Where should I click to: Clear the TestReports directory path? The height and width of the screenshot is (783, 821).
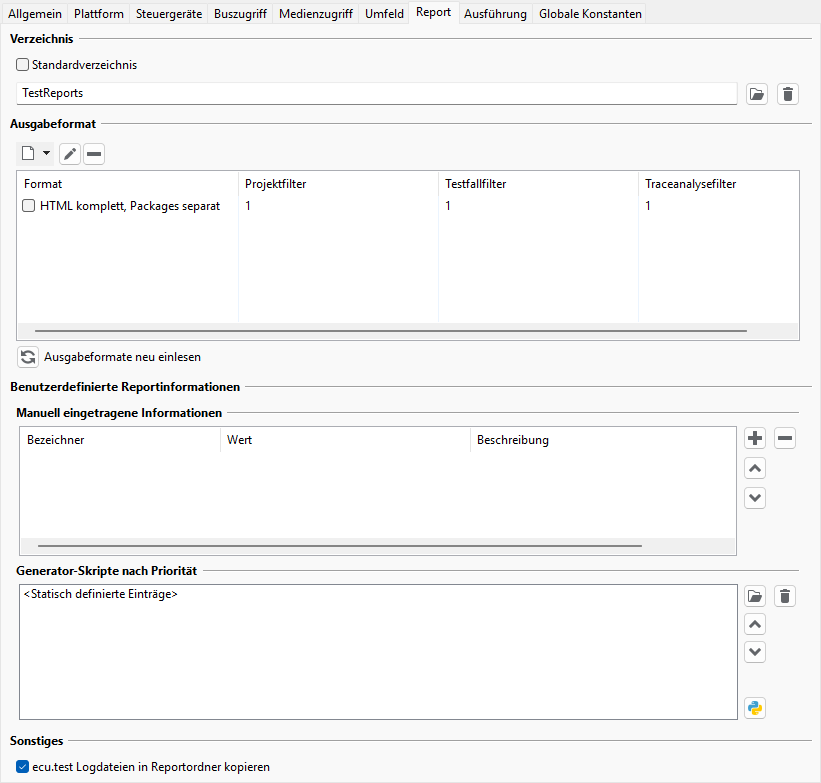(787, 94)
